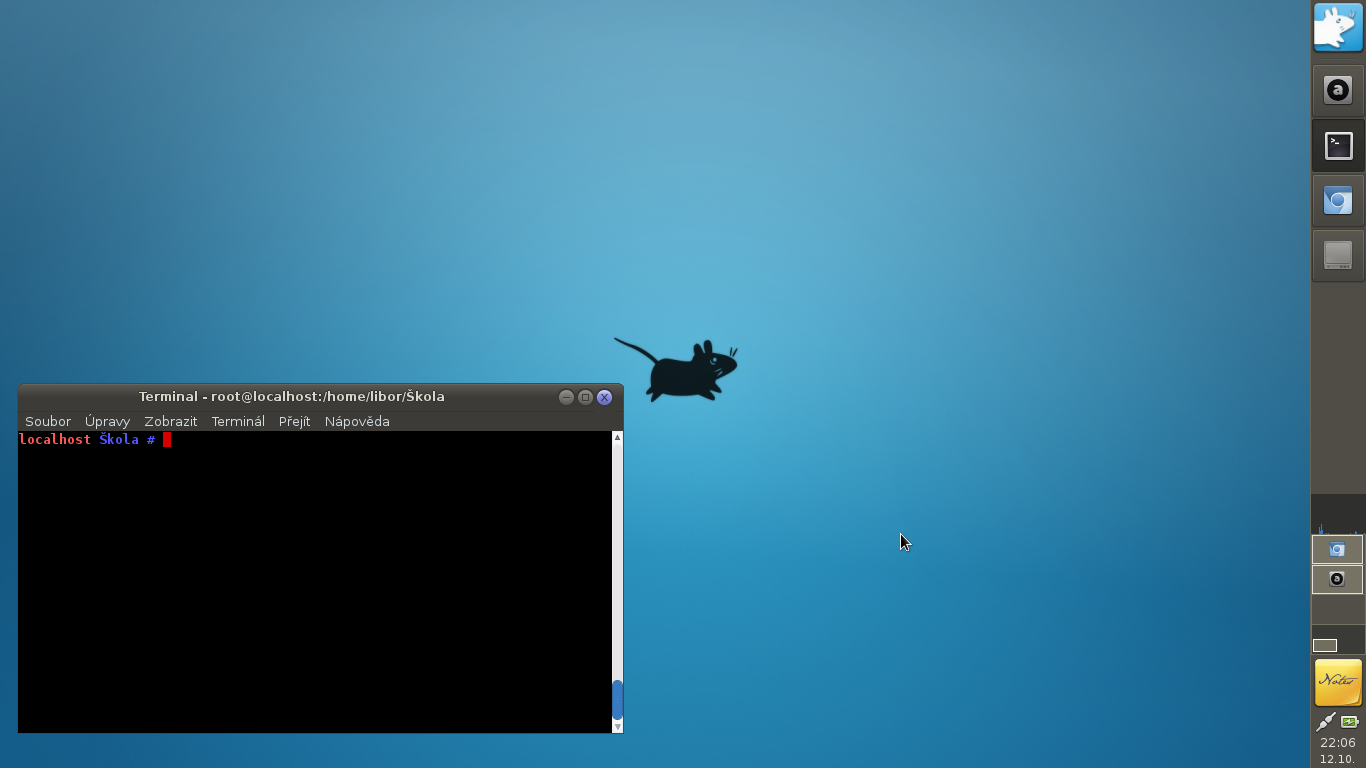Image resolution: width=1366 pixels, height=768 pixels.
Task: Click the Terminal scrollbar down arrow
Action: point(617,727)
